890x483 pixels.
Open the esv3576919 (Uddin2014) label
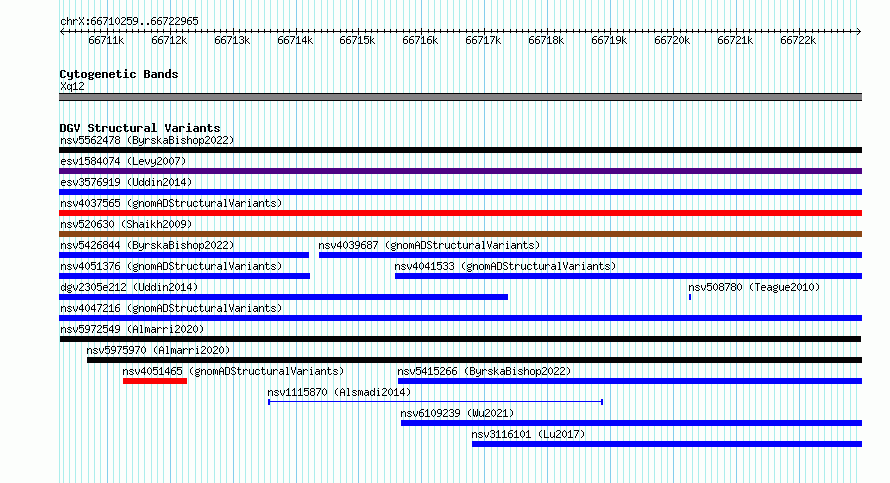pos(126,182)
